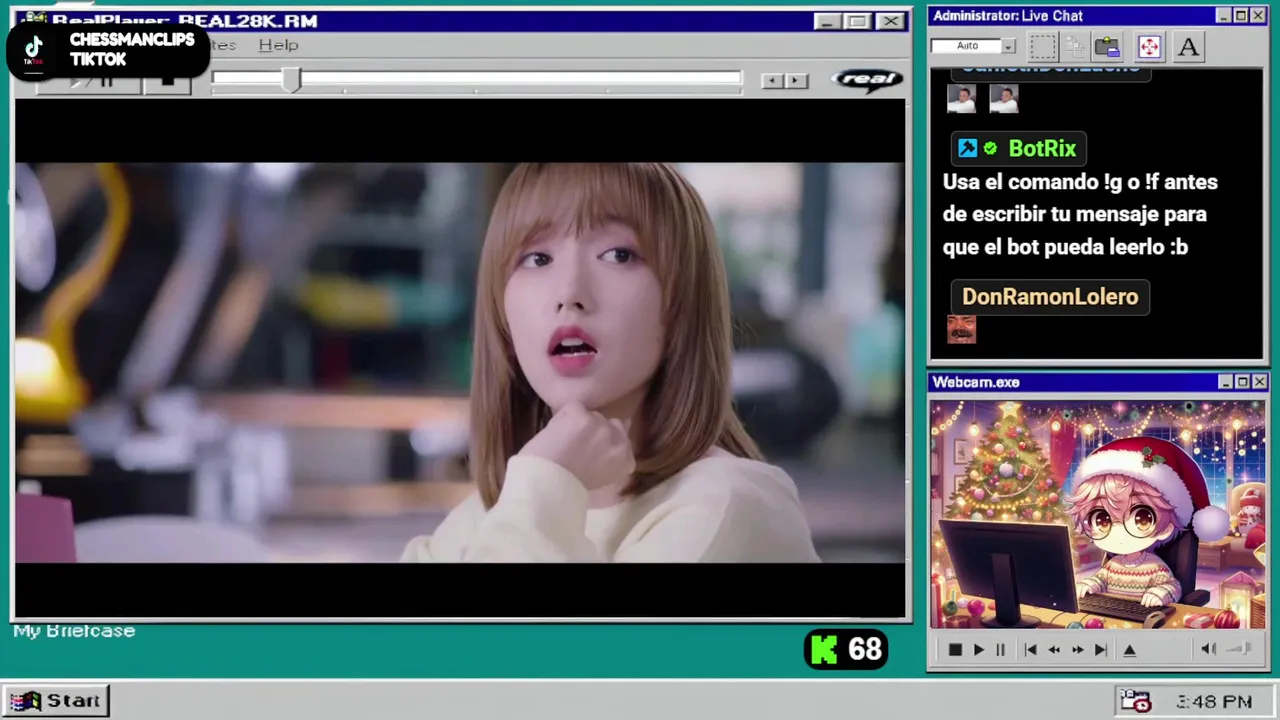Click the BotRix username in chat
Screen dimensions: 1280x720
[1042, 149]
